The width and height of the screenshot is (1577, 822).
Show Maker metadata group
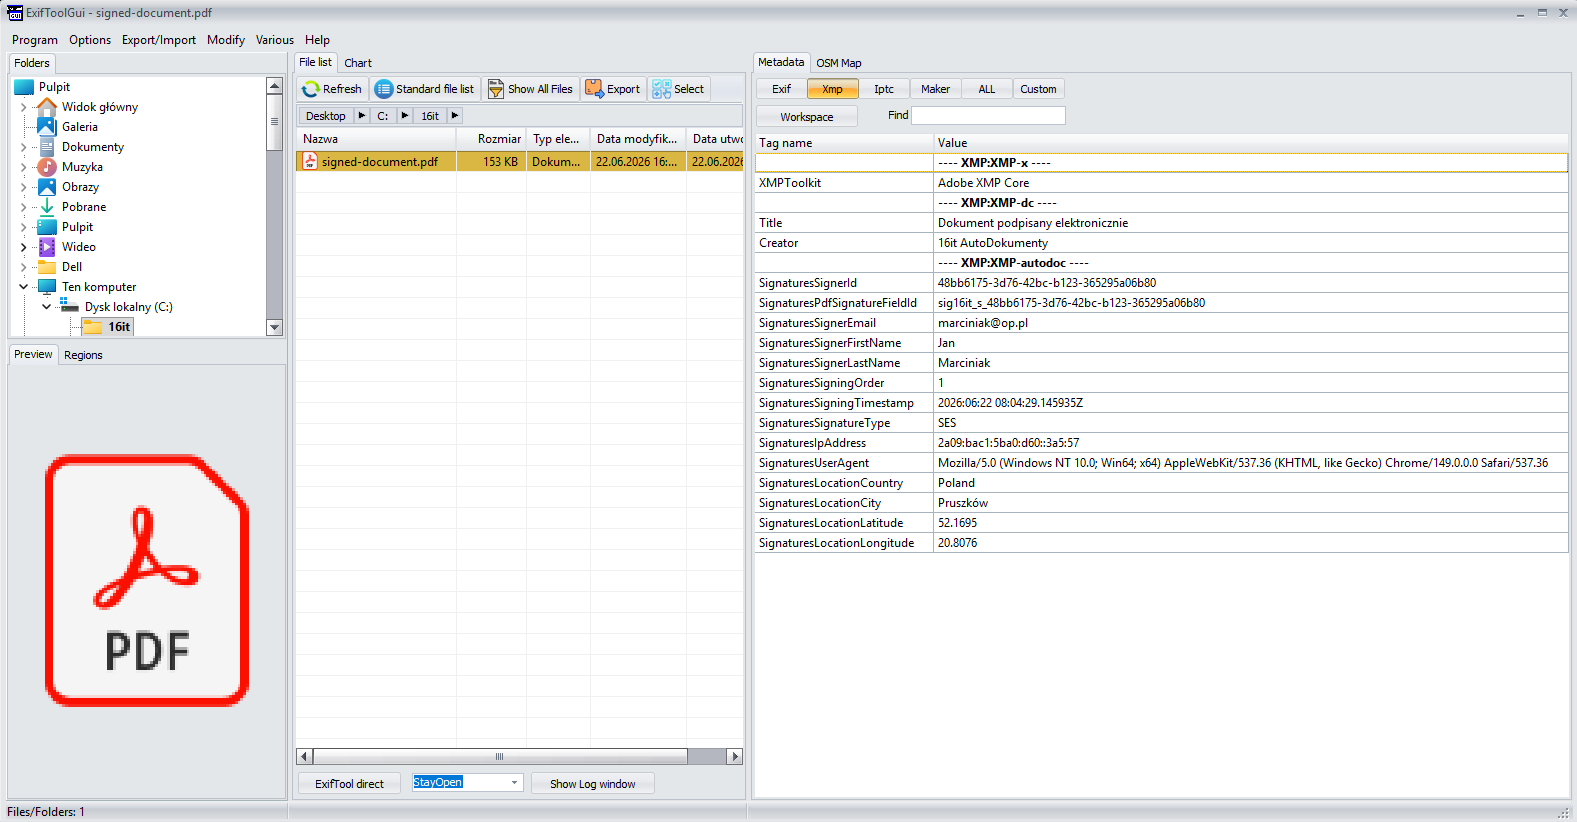pos(936,89)
